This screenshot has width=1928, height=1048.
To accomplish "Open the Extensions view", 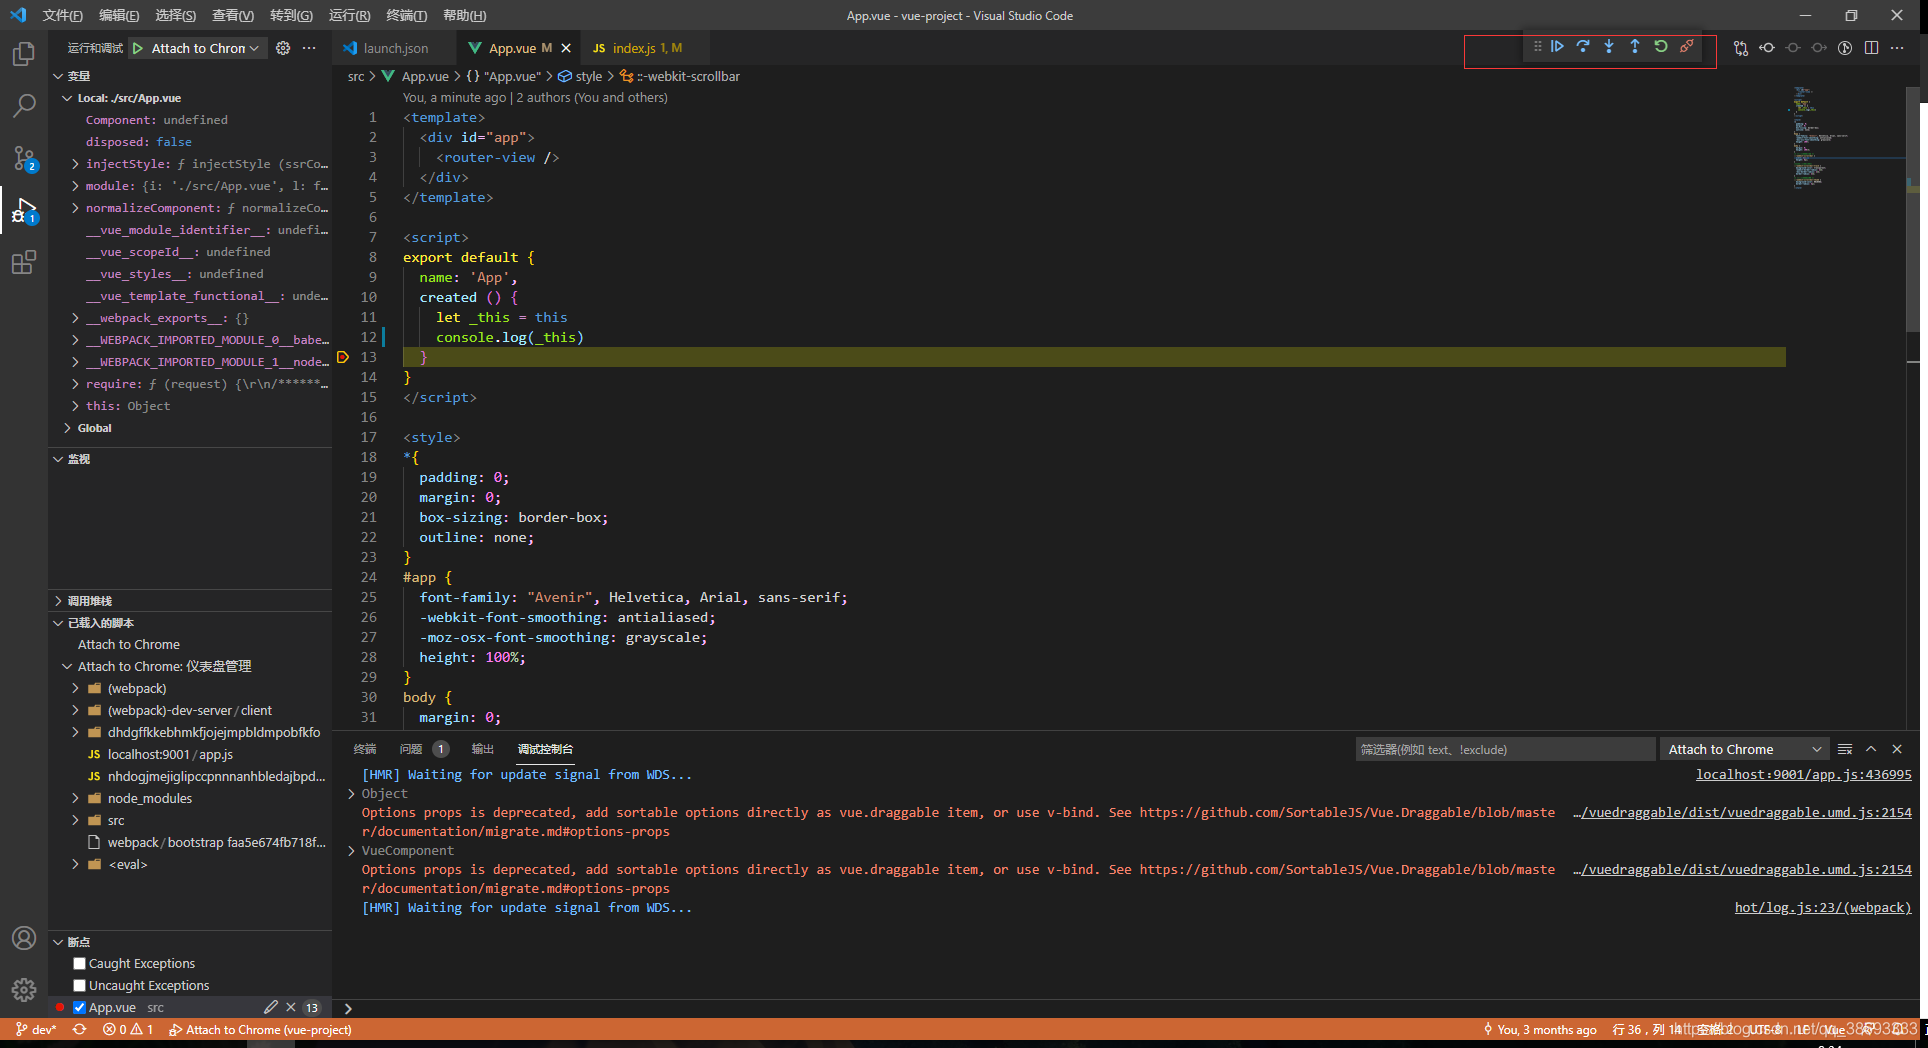I will coord(24,262).
